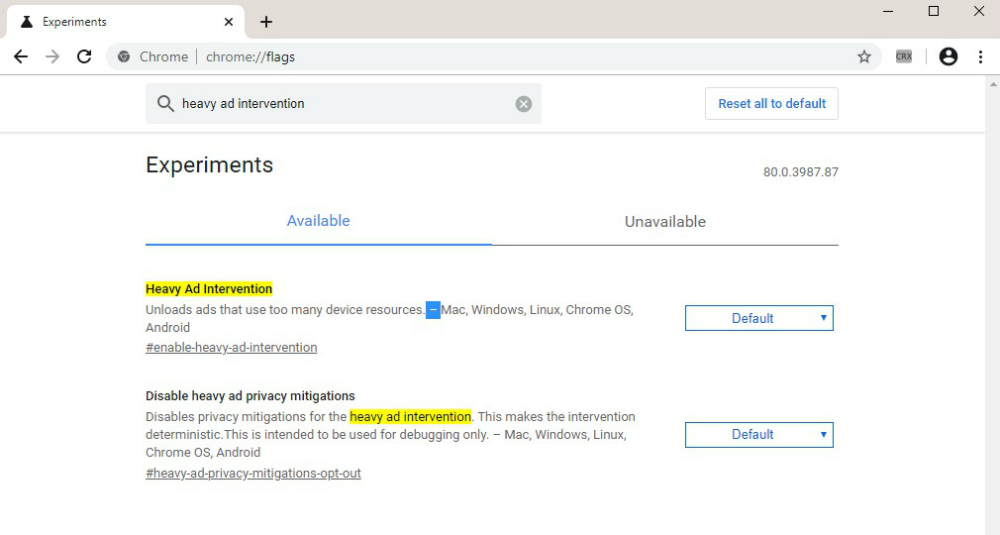Open the Heavy Ad Intervention Default dropdown
The height and width of the screenshot is (535, 1000).
759,318
